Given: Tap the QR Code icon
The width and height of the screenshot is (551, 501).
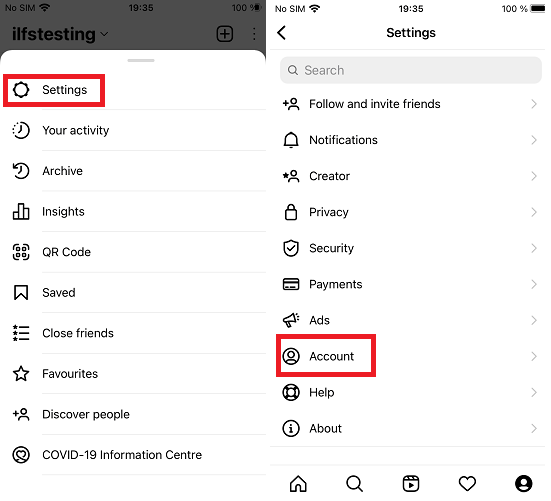Looking at the screenshot, I should pos(21,252).
